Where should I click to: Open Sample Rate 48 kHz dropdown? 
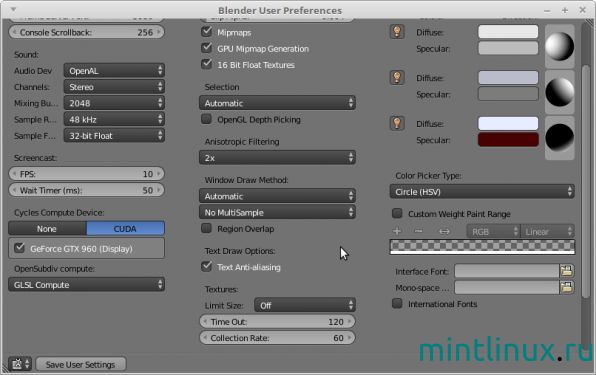[x=114, y=119]
